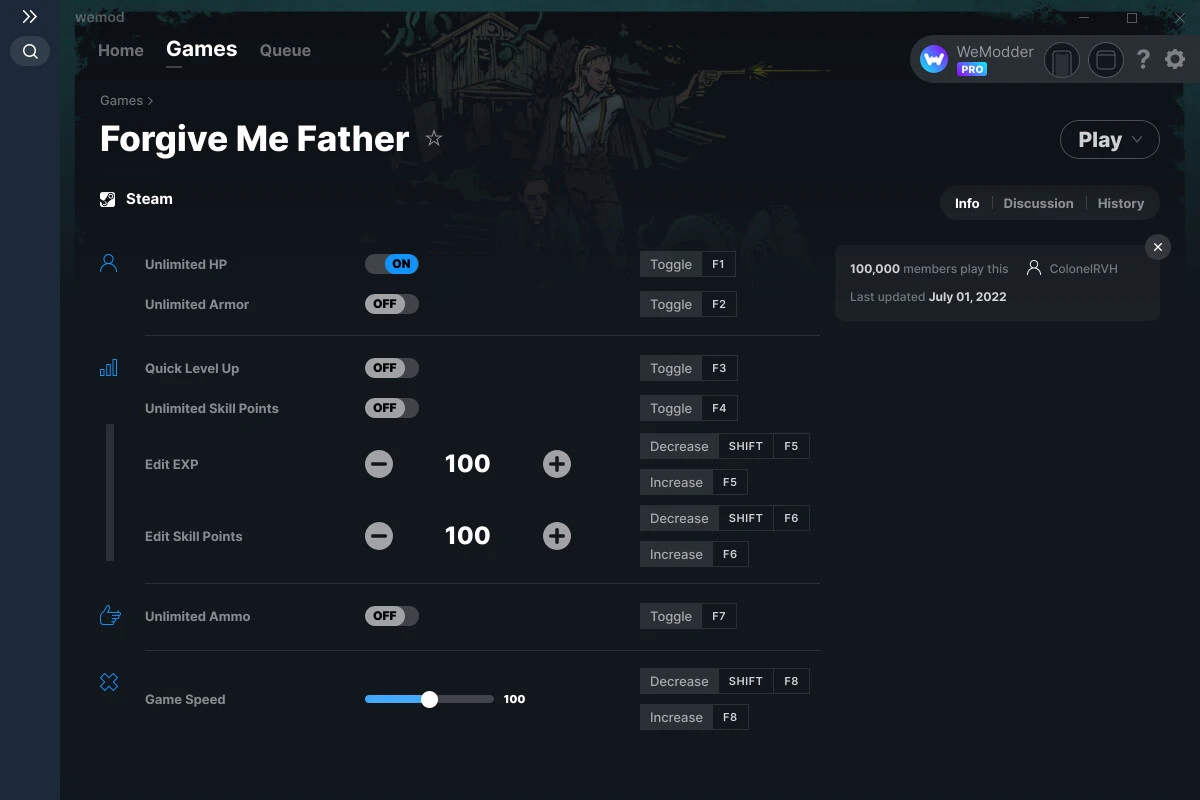This screenshot has width=1200, height=800.
Task: Open the sidebar search
Action: click(29, 51)
